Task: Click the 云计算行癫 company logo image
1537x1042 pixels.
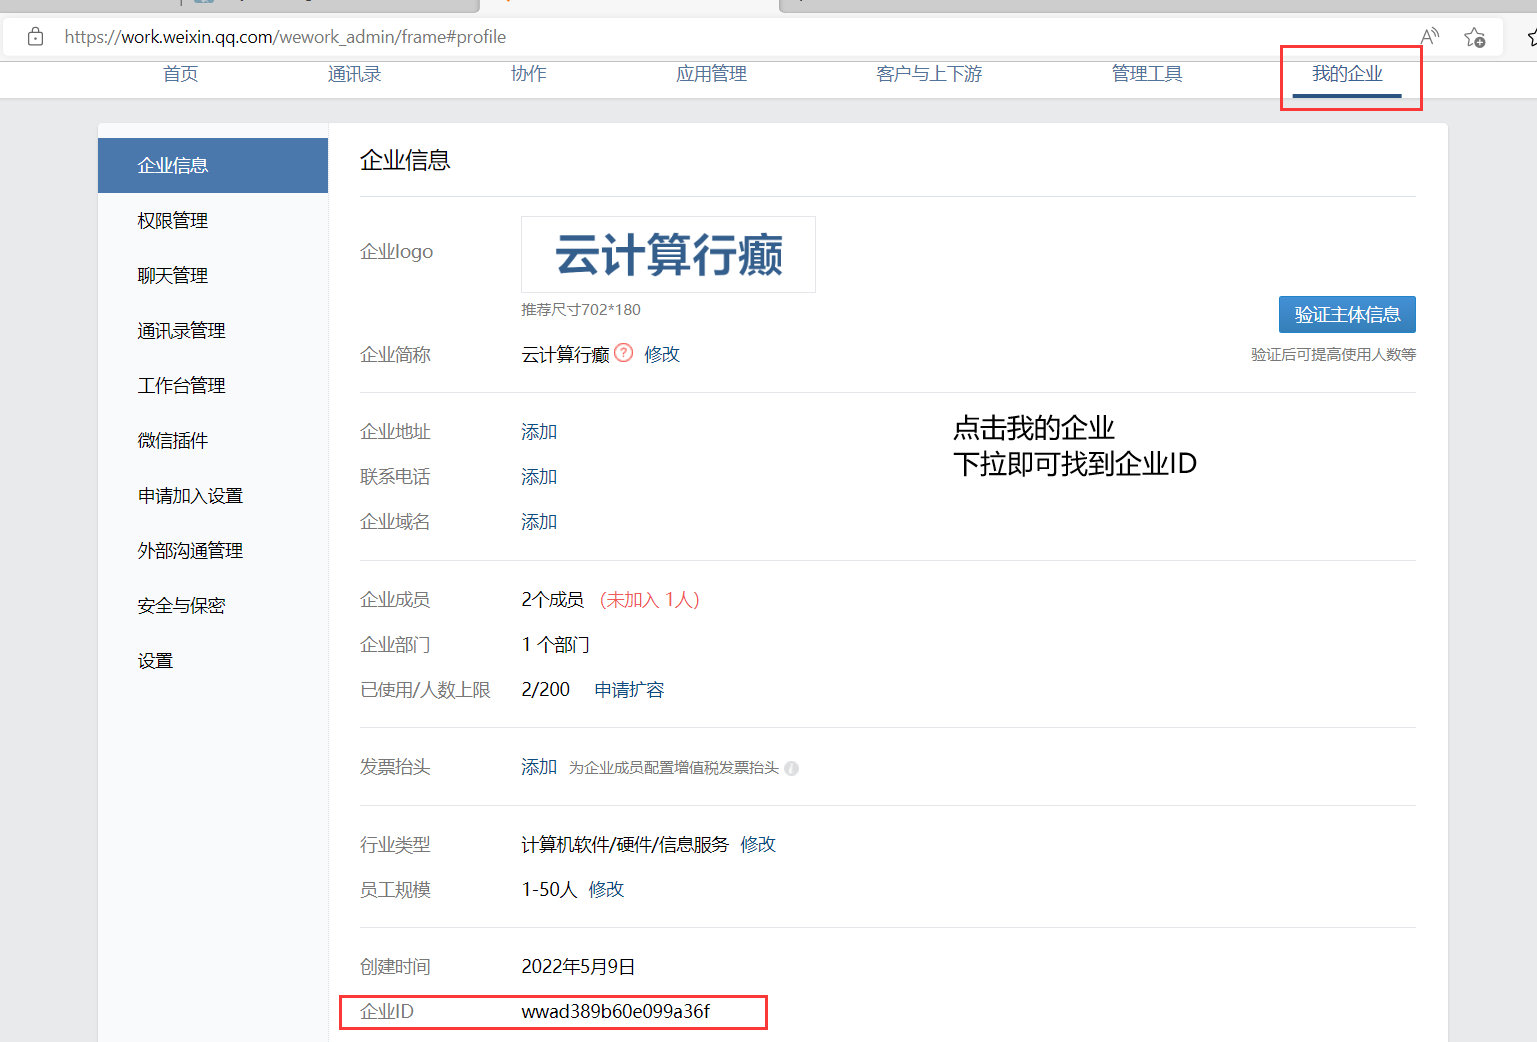Action: (x=668, y=254)
